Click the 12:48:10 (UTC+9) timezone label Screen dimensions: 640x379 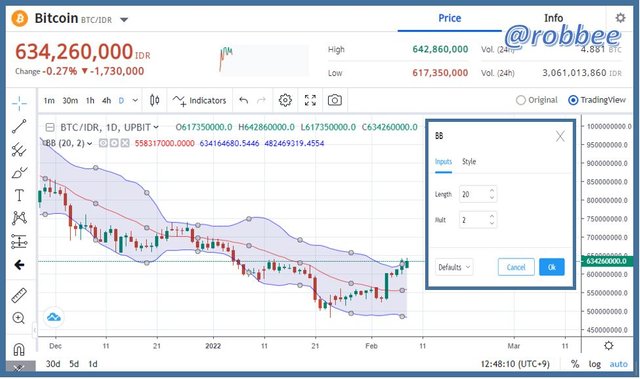[x=515, y=364]
